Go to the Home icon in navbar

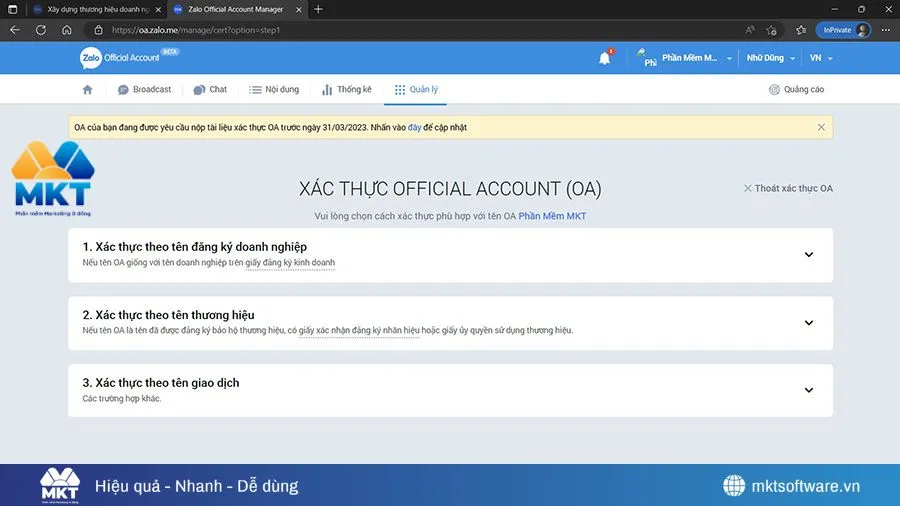pyautogui.click(x=87, y=90)
